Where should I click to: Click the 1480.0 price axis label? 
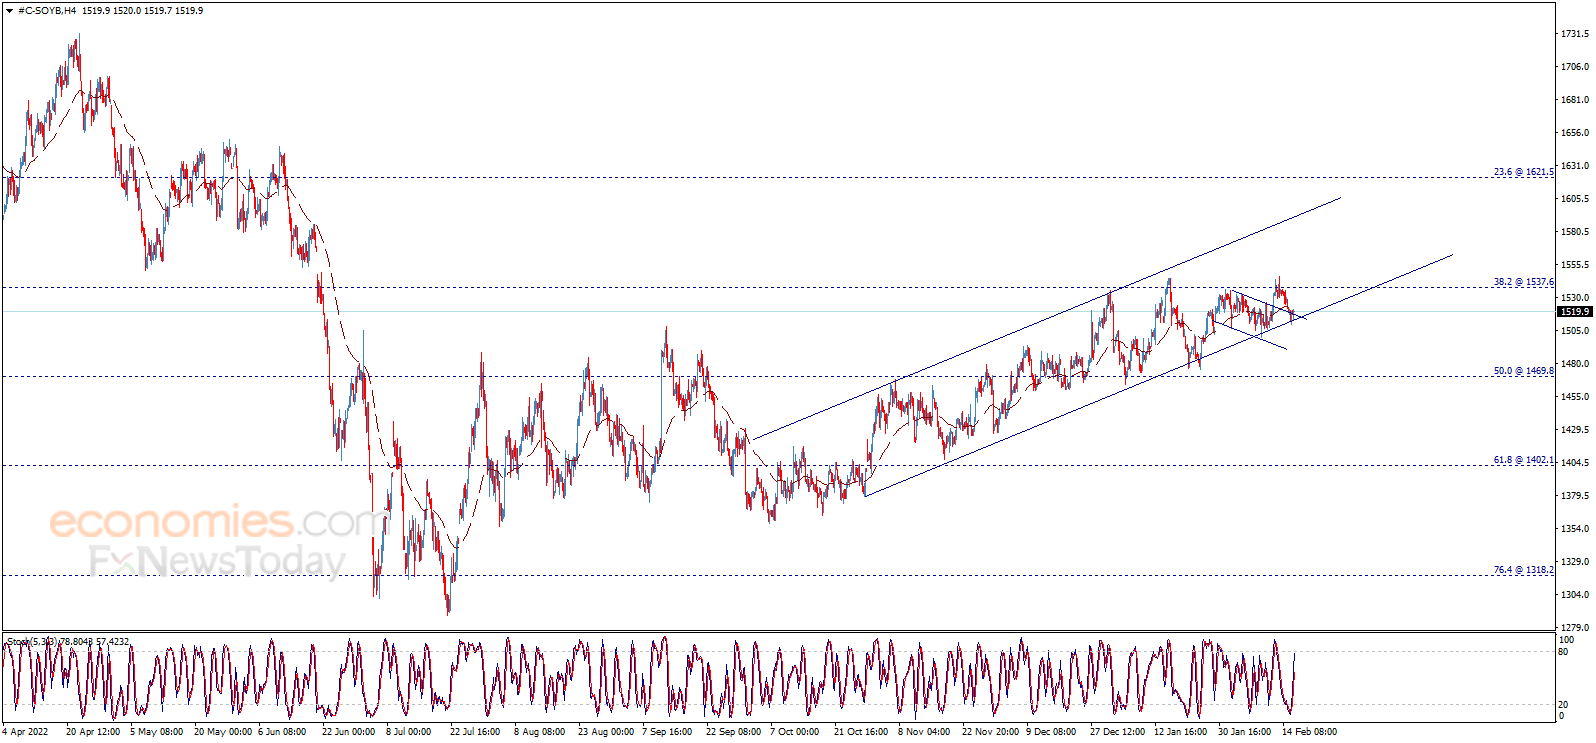coord(1575,364)
